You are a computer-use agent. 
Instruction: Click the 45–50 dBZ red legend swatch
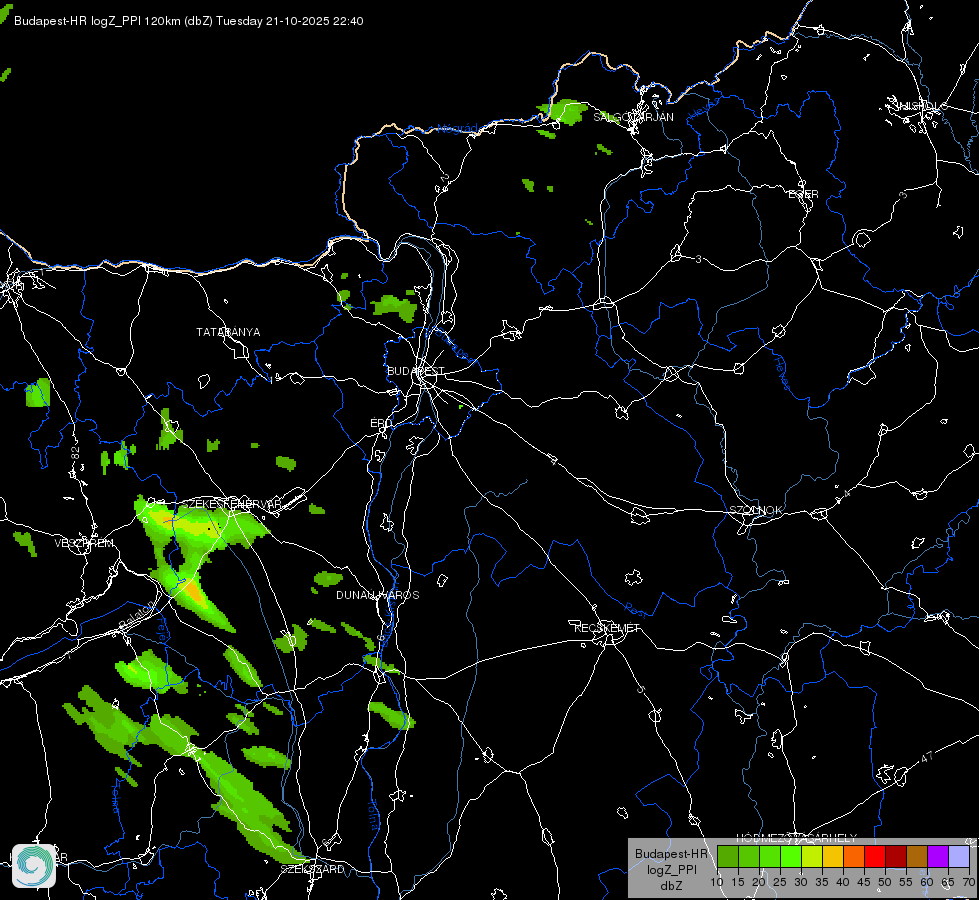(x=875, y=856)
